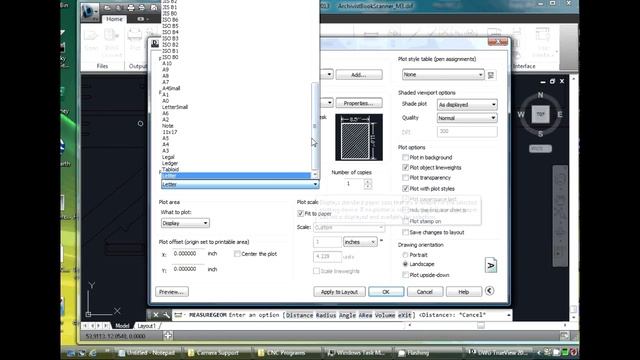640x360 pixels.
Task: Expand the command history arrow on command line
Action: [508, 315]
